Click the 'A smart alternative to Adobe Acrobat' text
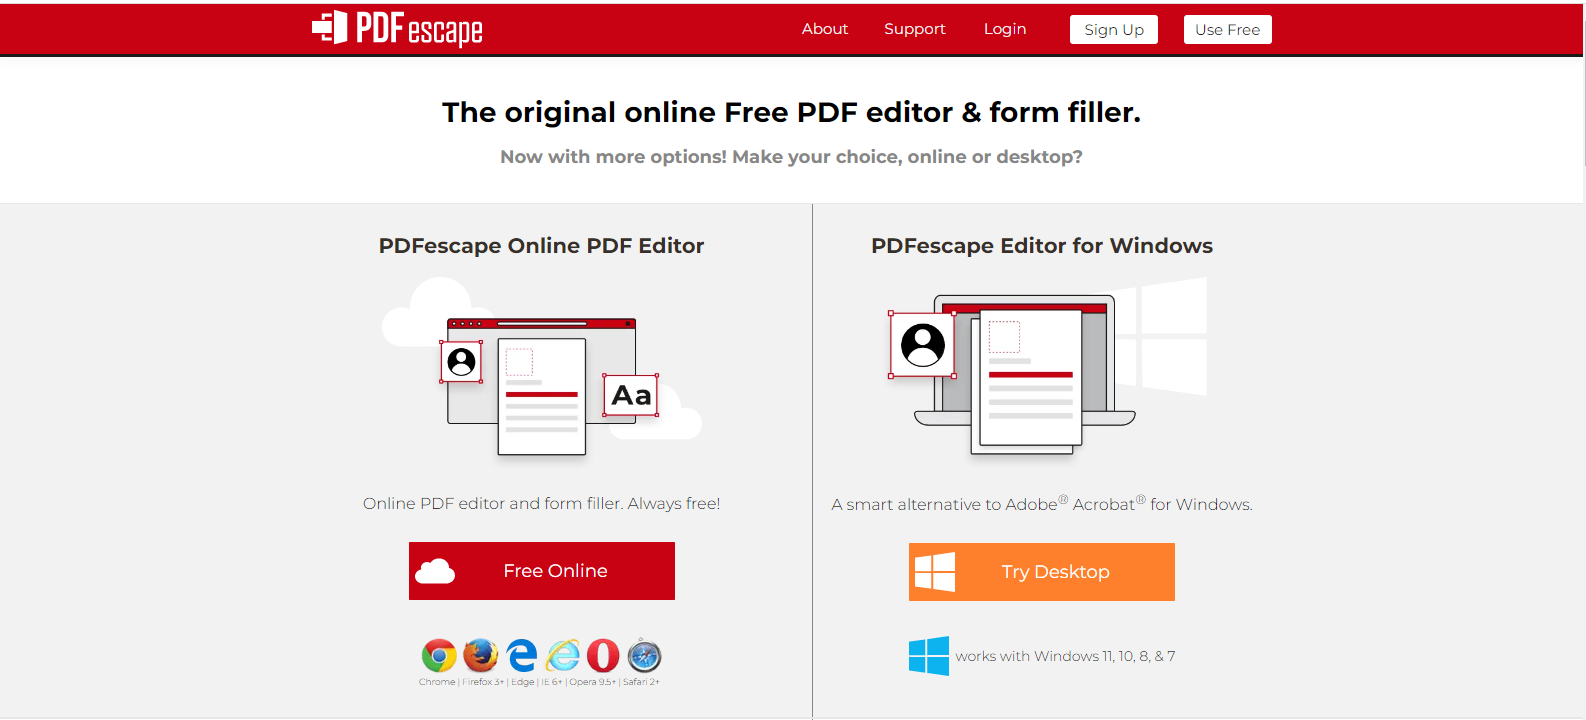Viewport: 1586px width, 720px height. click(x=1042, y=504)
